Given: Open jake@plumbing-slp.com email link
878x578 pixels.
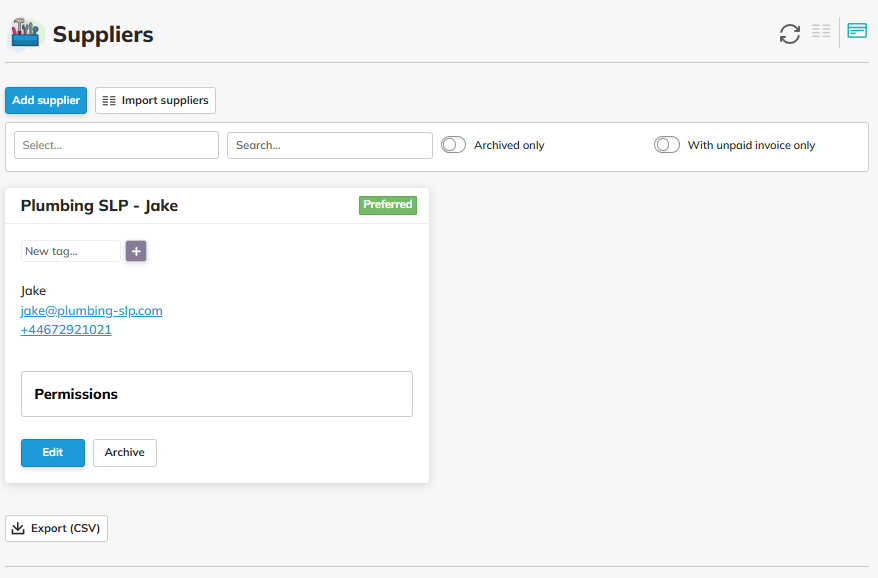Looking at the screenshot, I should click(91, 311).
